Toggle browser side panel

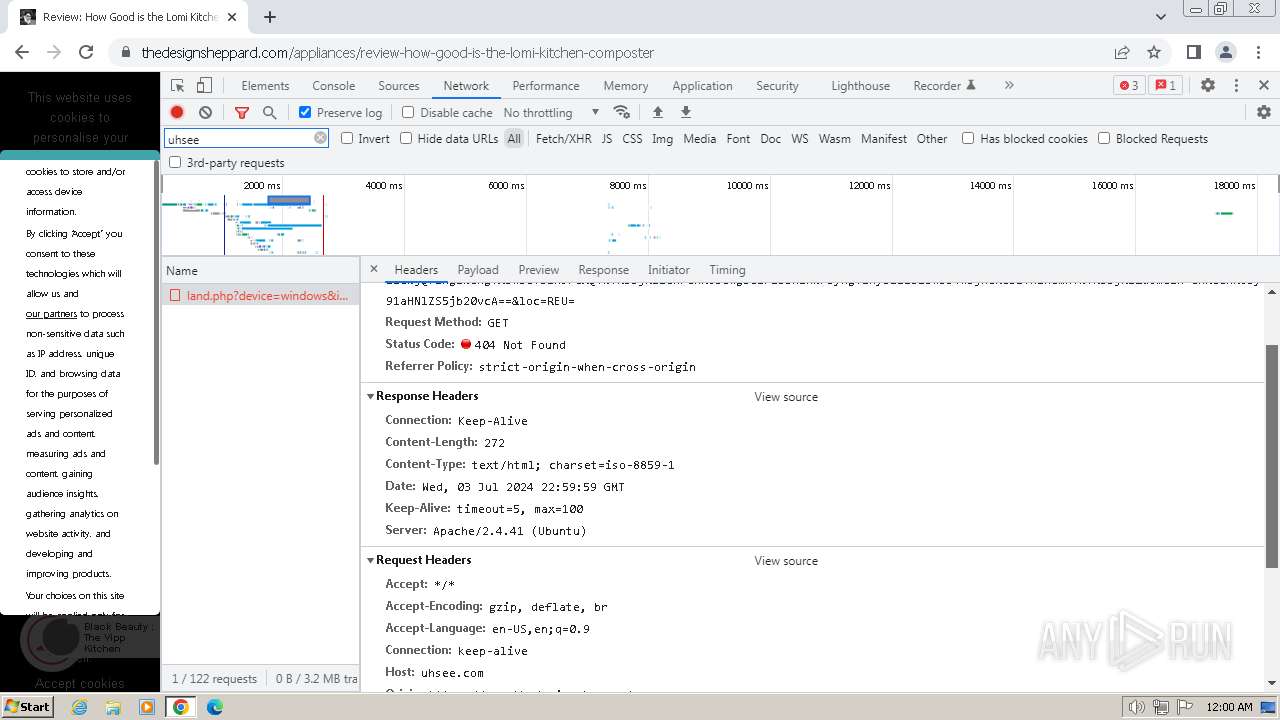coord(1194,52)
